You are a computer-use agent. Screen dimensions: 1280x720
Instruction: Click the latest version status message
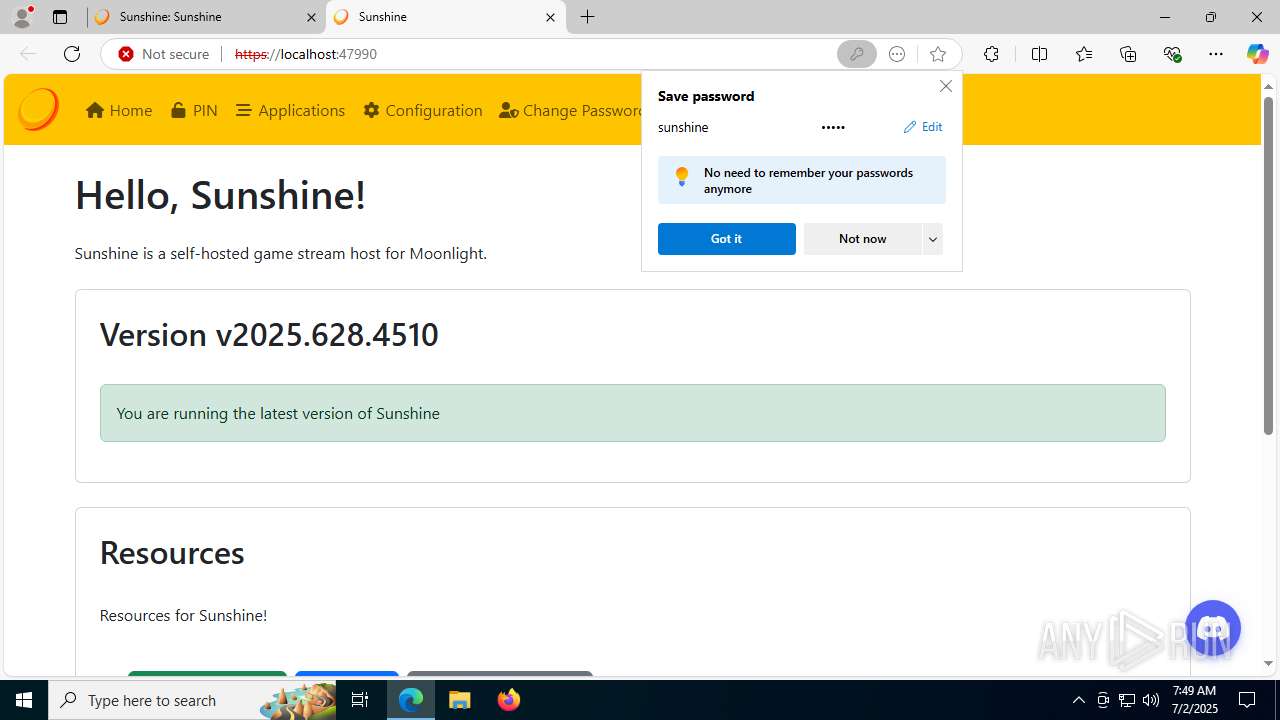632,413
